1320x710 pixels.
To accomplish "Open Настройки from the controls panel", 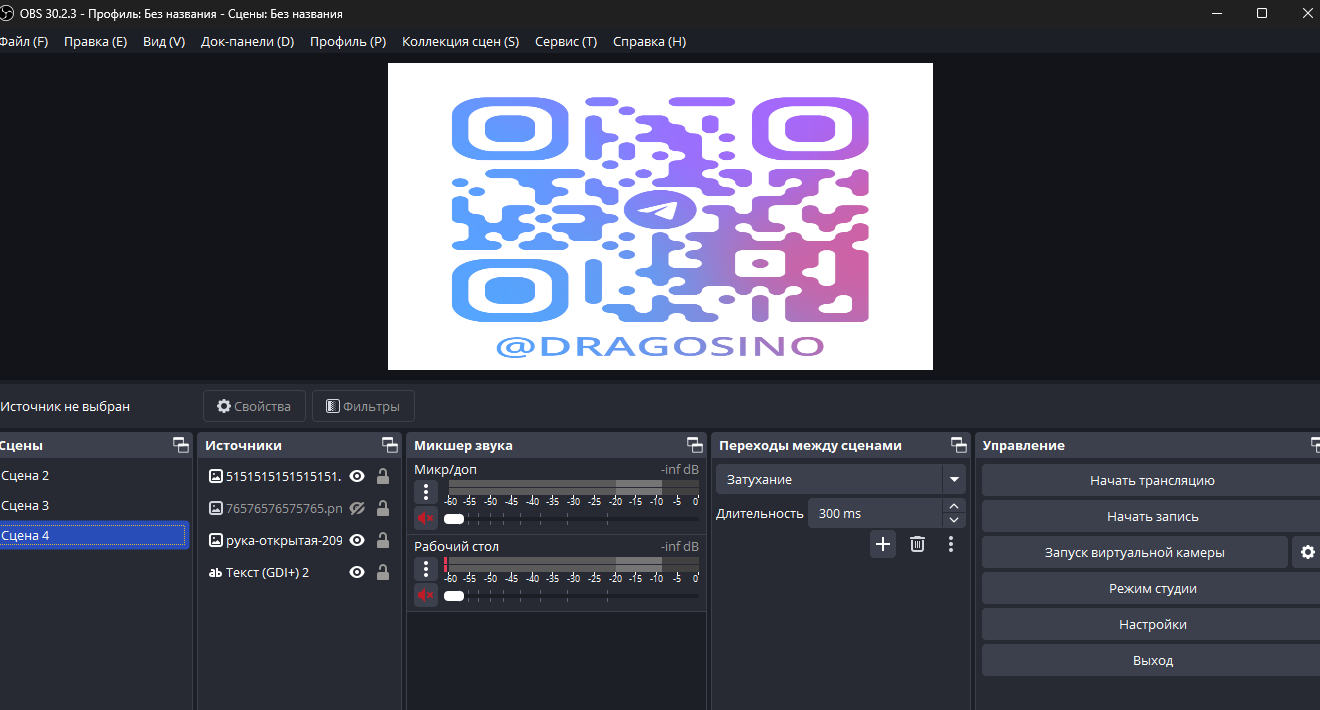I will [x=1152, y=624].
